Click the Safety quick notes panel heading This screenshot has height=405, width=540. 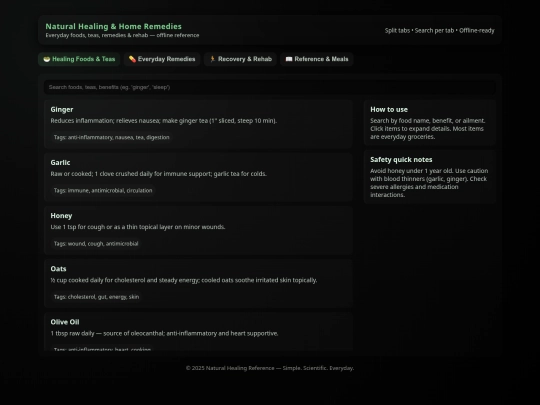pyautogui.click(x=401, y=160)
